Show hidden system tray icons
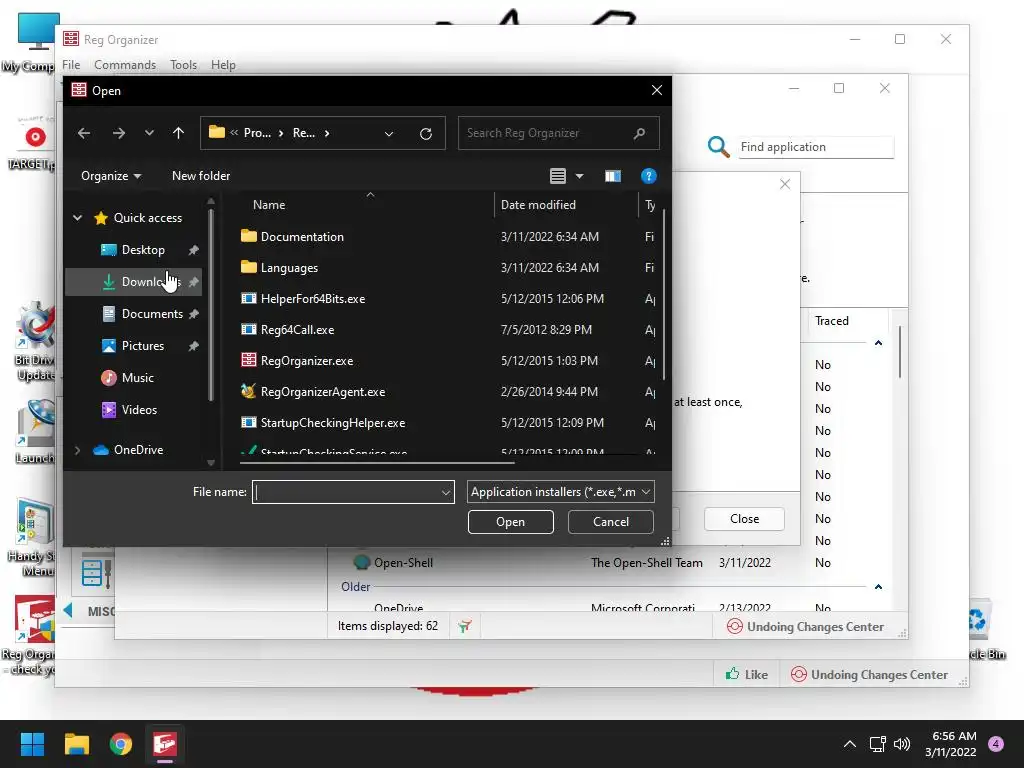Image resolution: width=1024 pixels, height=768 pixels. [849, 744]
